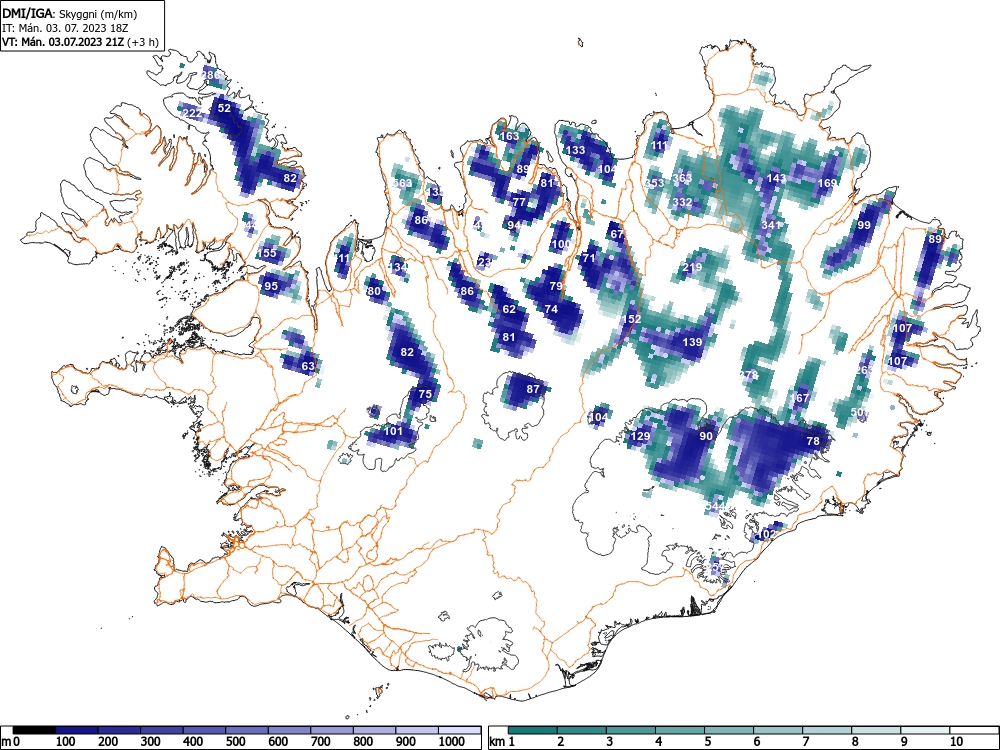Screen dimensions: 1000x750
Task: Click visibility value '87' on the glacier
Action: coord(533,389)
